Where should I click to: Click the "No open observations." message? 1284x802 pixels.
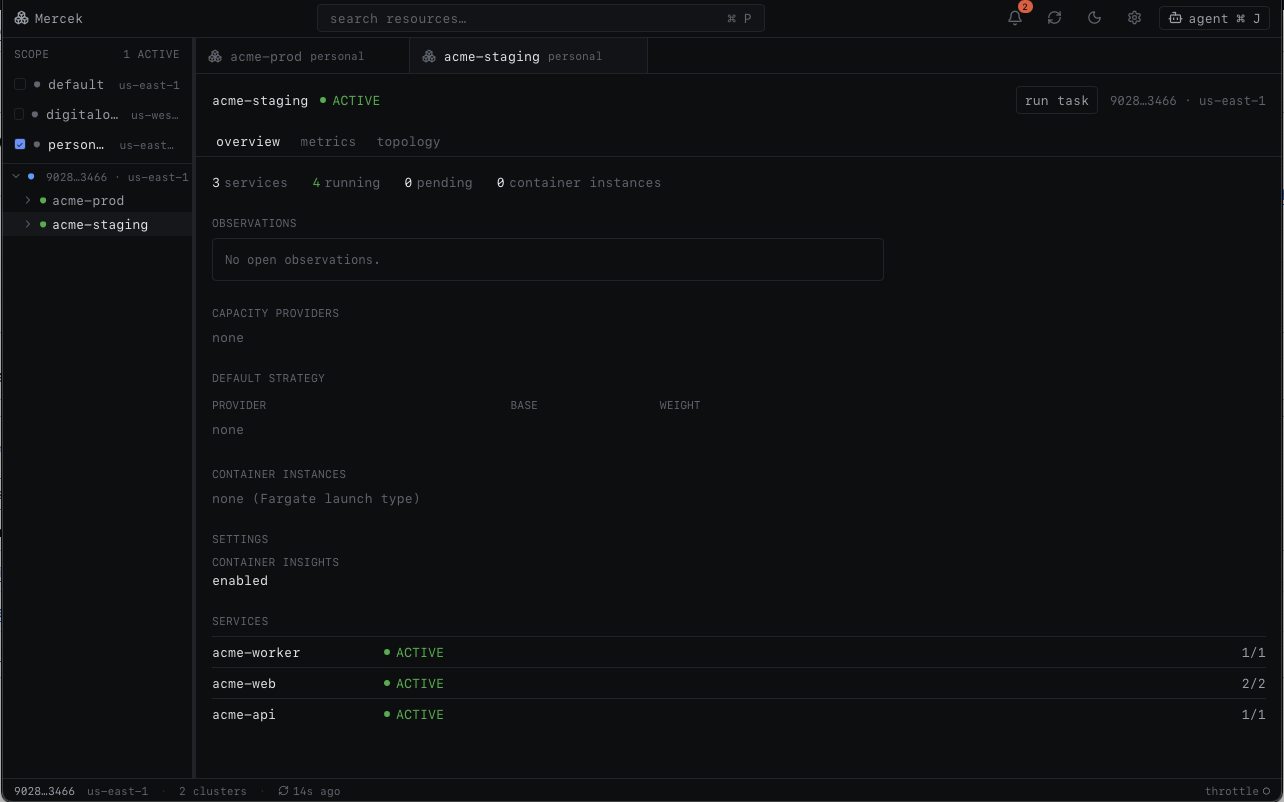[x=303, y=260]
